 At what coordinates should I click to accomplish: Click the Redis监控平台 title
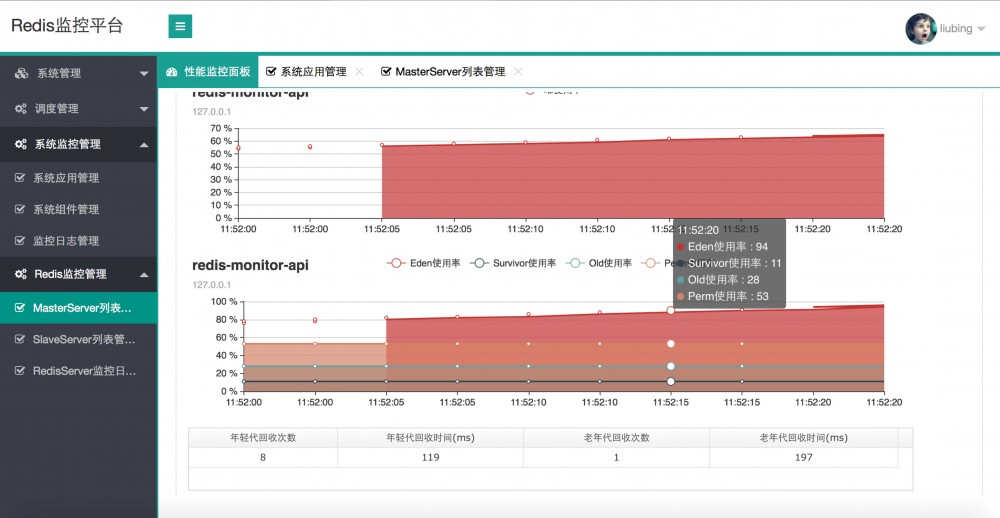coord(67,26)
